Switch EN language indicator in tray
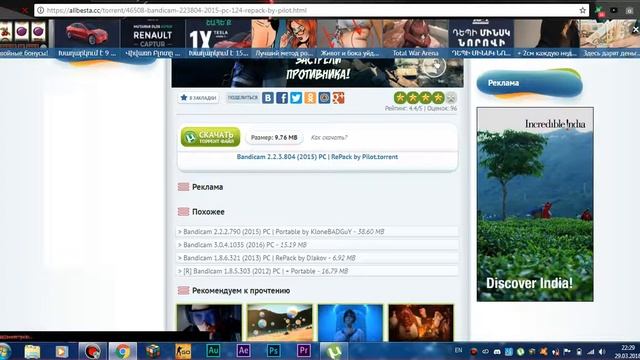 (458, 351)
